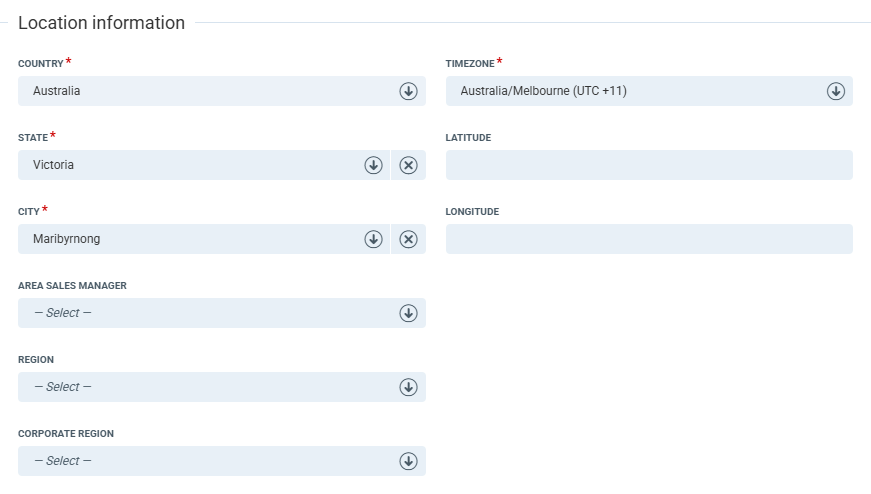Click the down-arrow icon in Country field
This screenshot has height=494, width=871.
coord(408,91)
